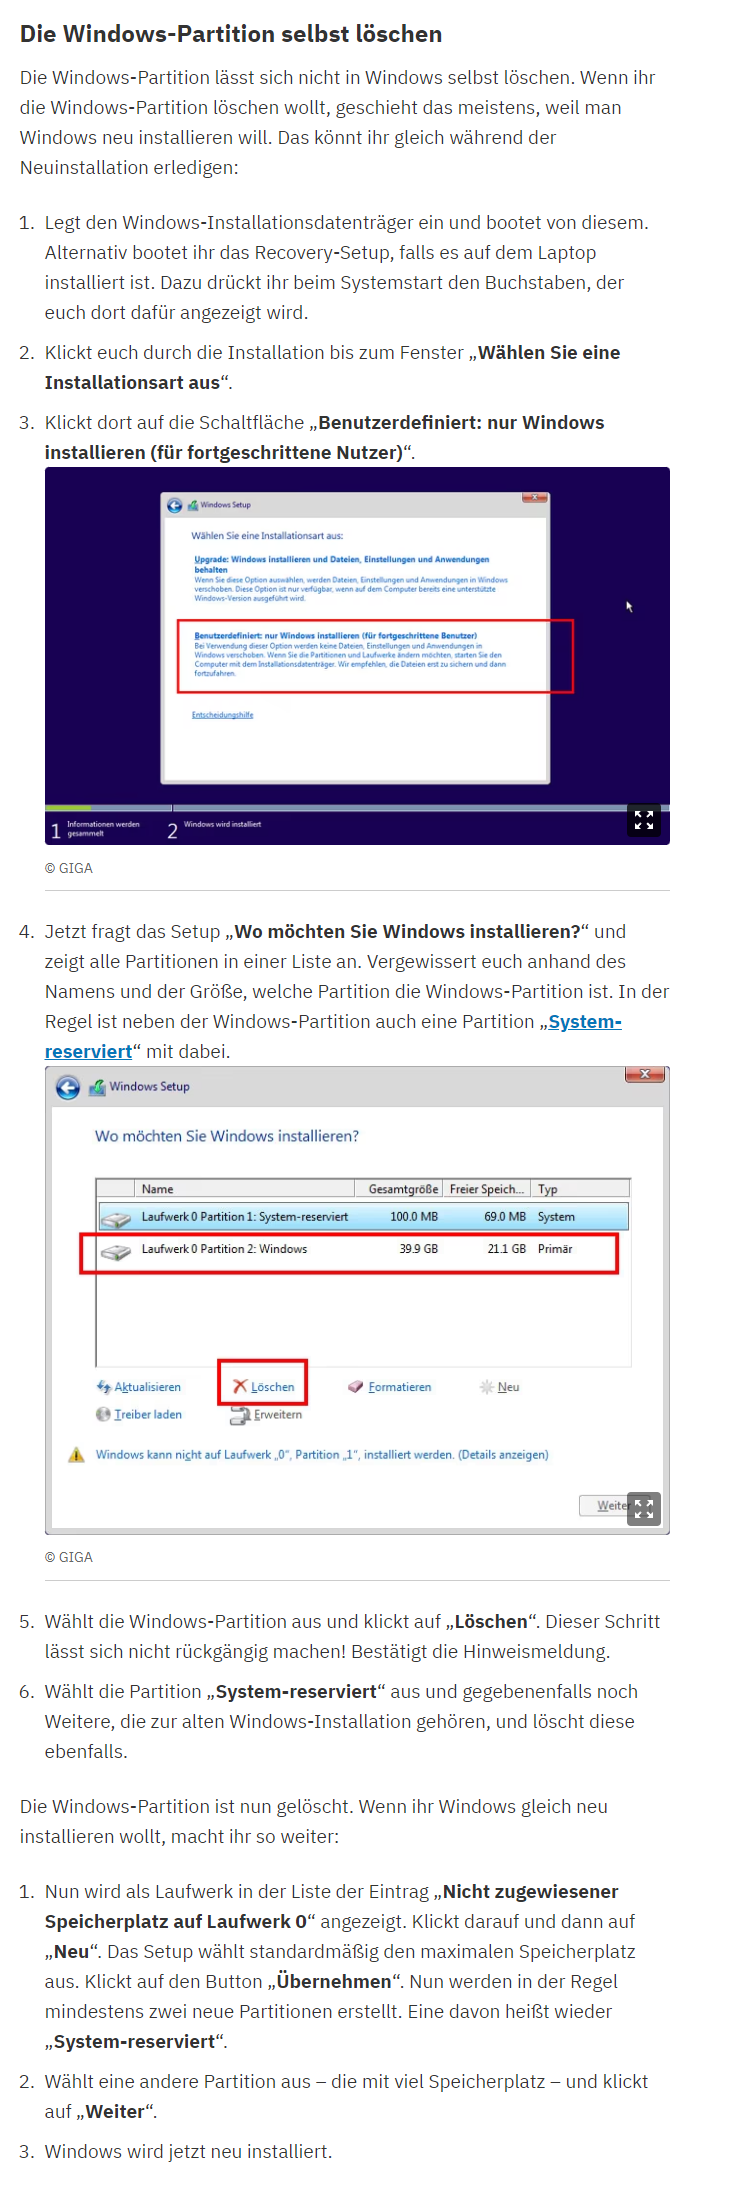This screenshot has width=737, height=2185.
Task: Close the Installationsart Windows Setup dialog
Action: 535,497
